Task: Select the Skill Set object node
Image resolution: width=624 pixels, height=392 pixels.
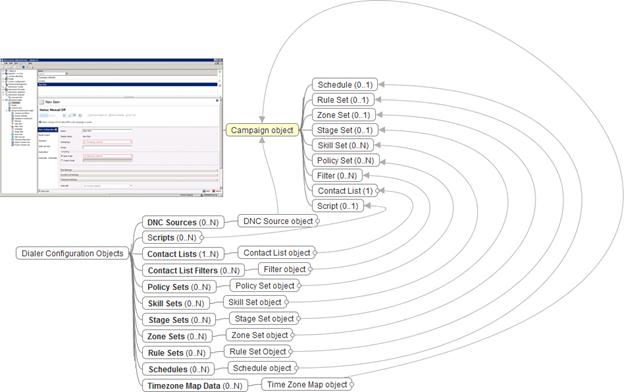Action: [255, 302]
